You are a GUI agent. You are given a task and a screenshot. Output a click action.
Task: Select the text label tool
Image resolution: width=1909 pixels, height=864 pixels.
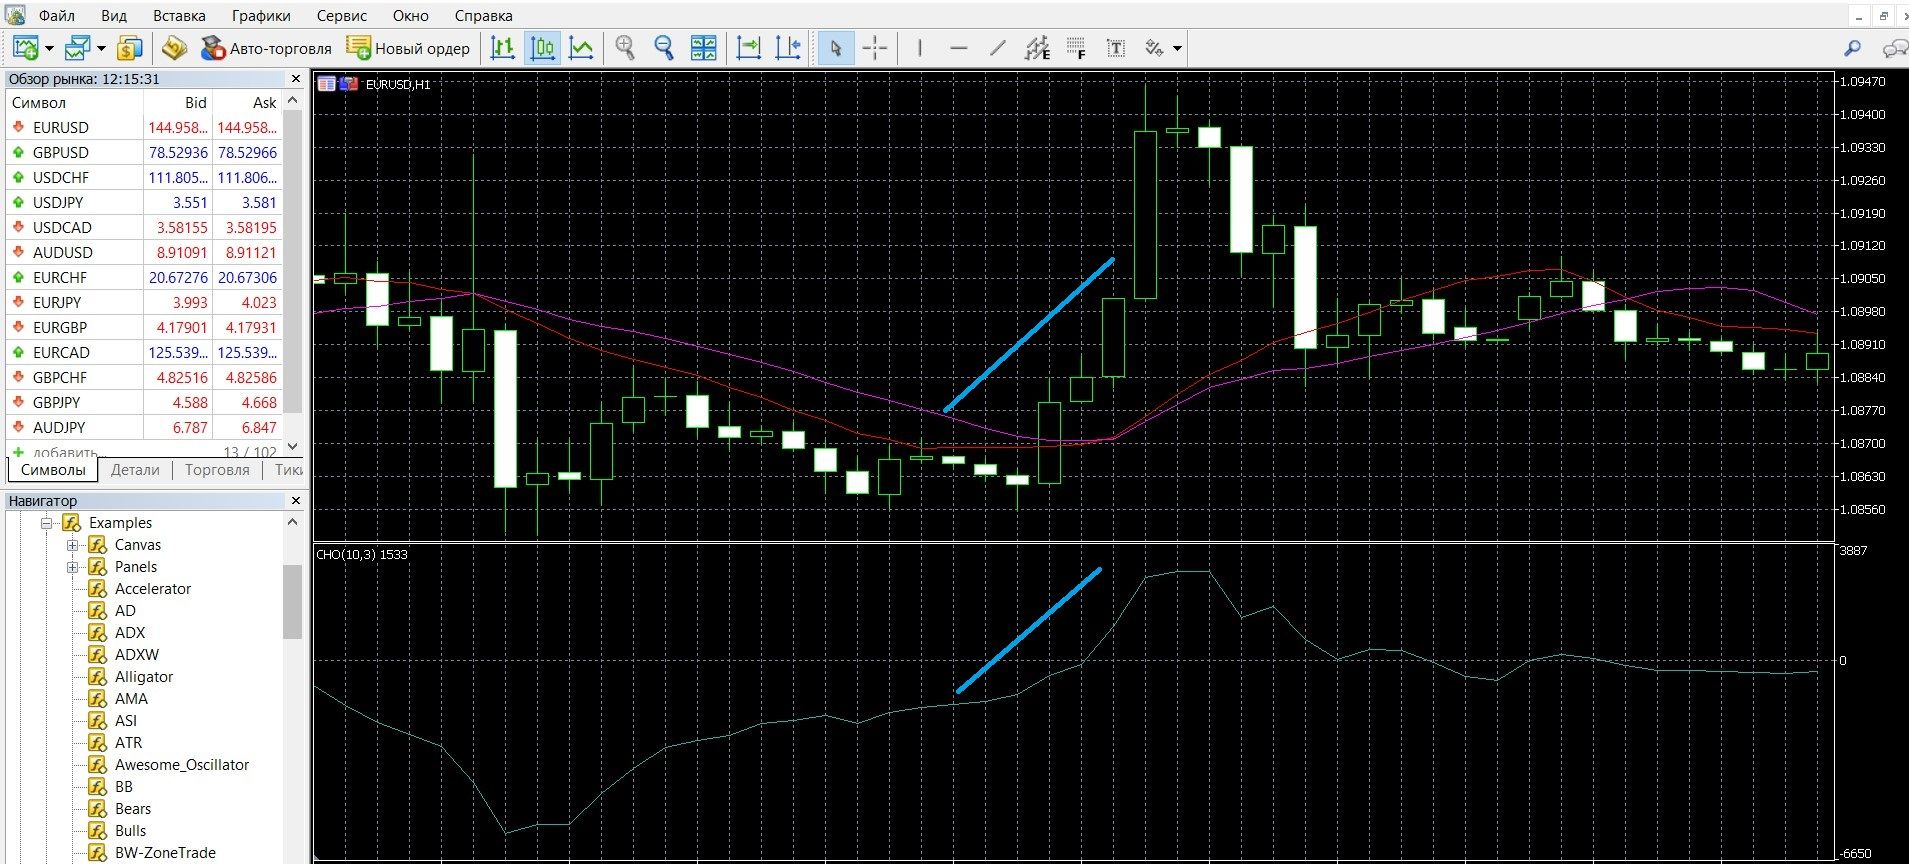pos(1116,47)
